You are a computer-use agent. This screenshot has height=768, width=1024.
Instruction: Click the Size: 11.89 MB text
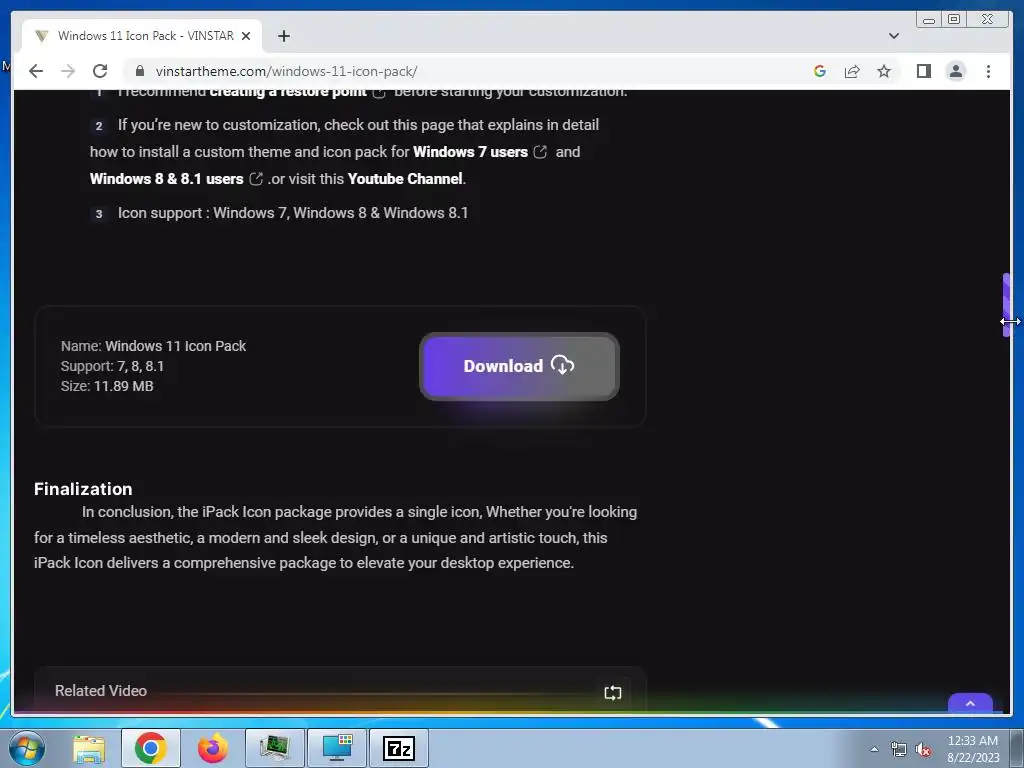[x=107, y=386]
